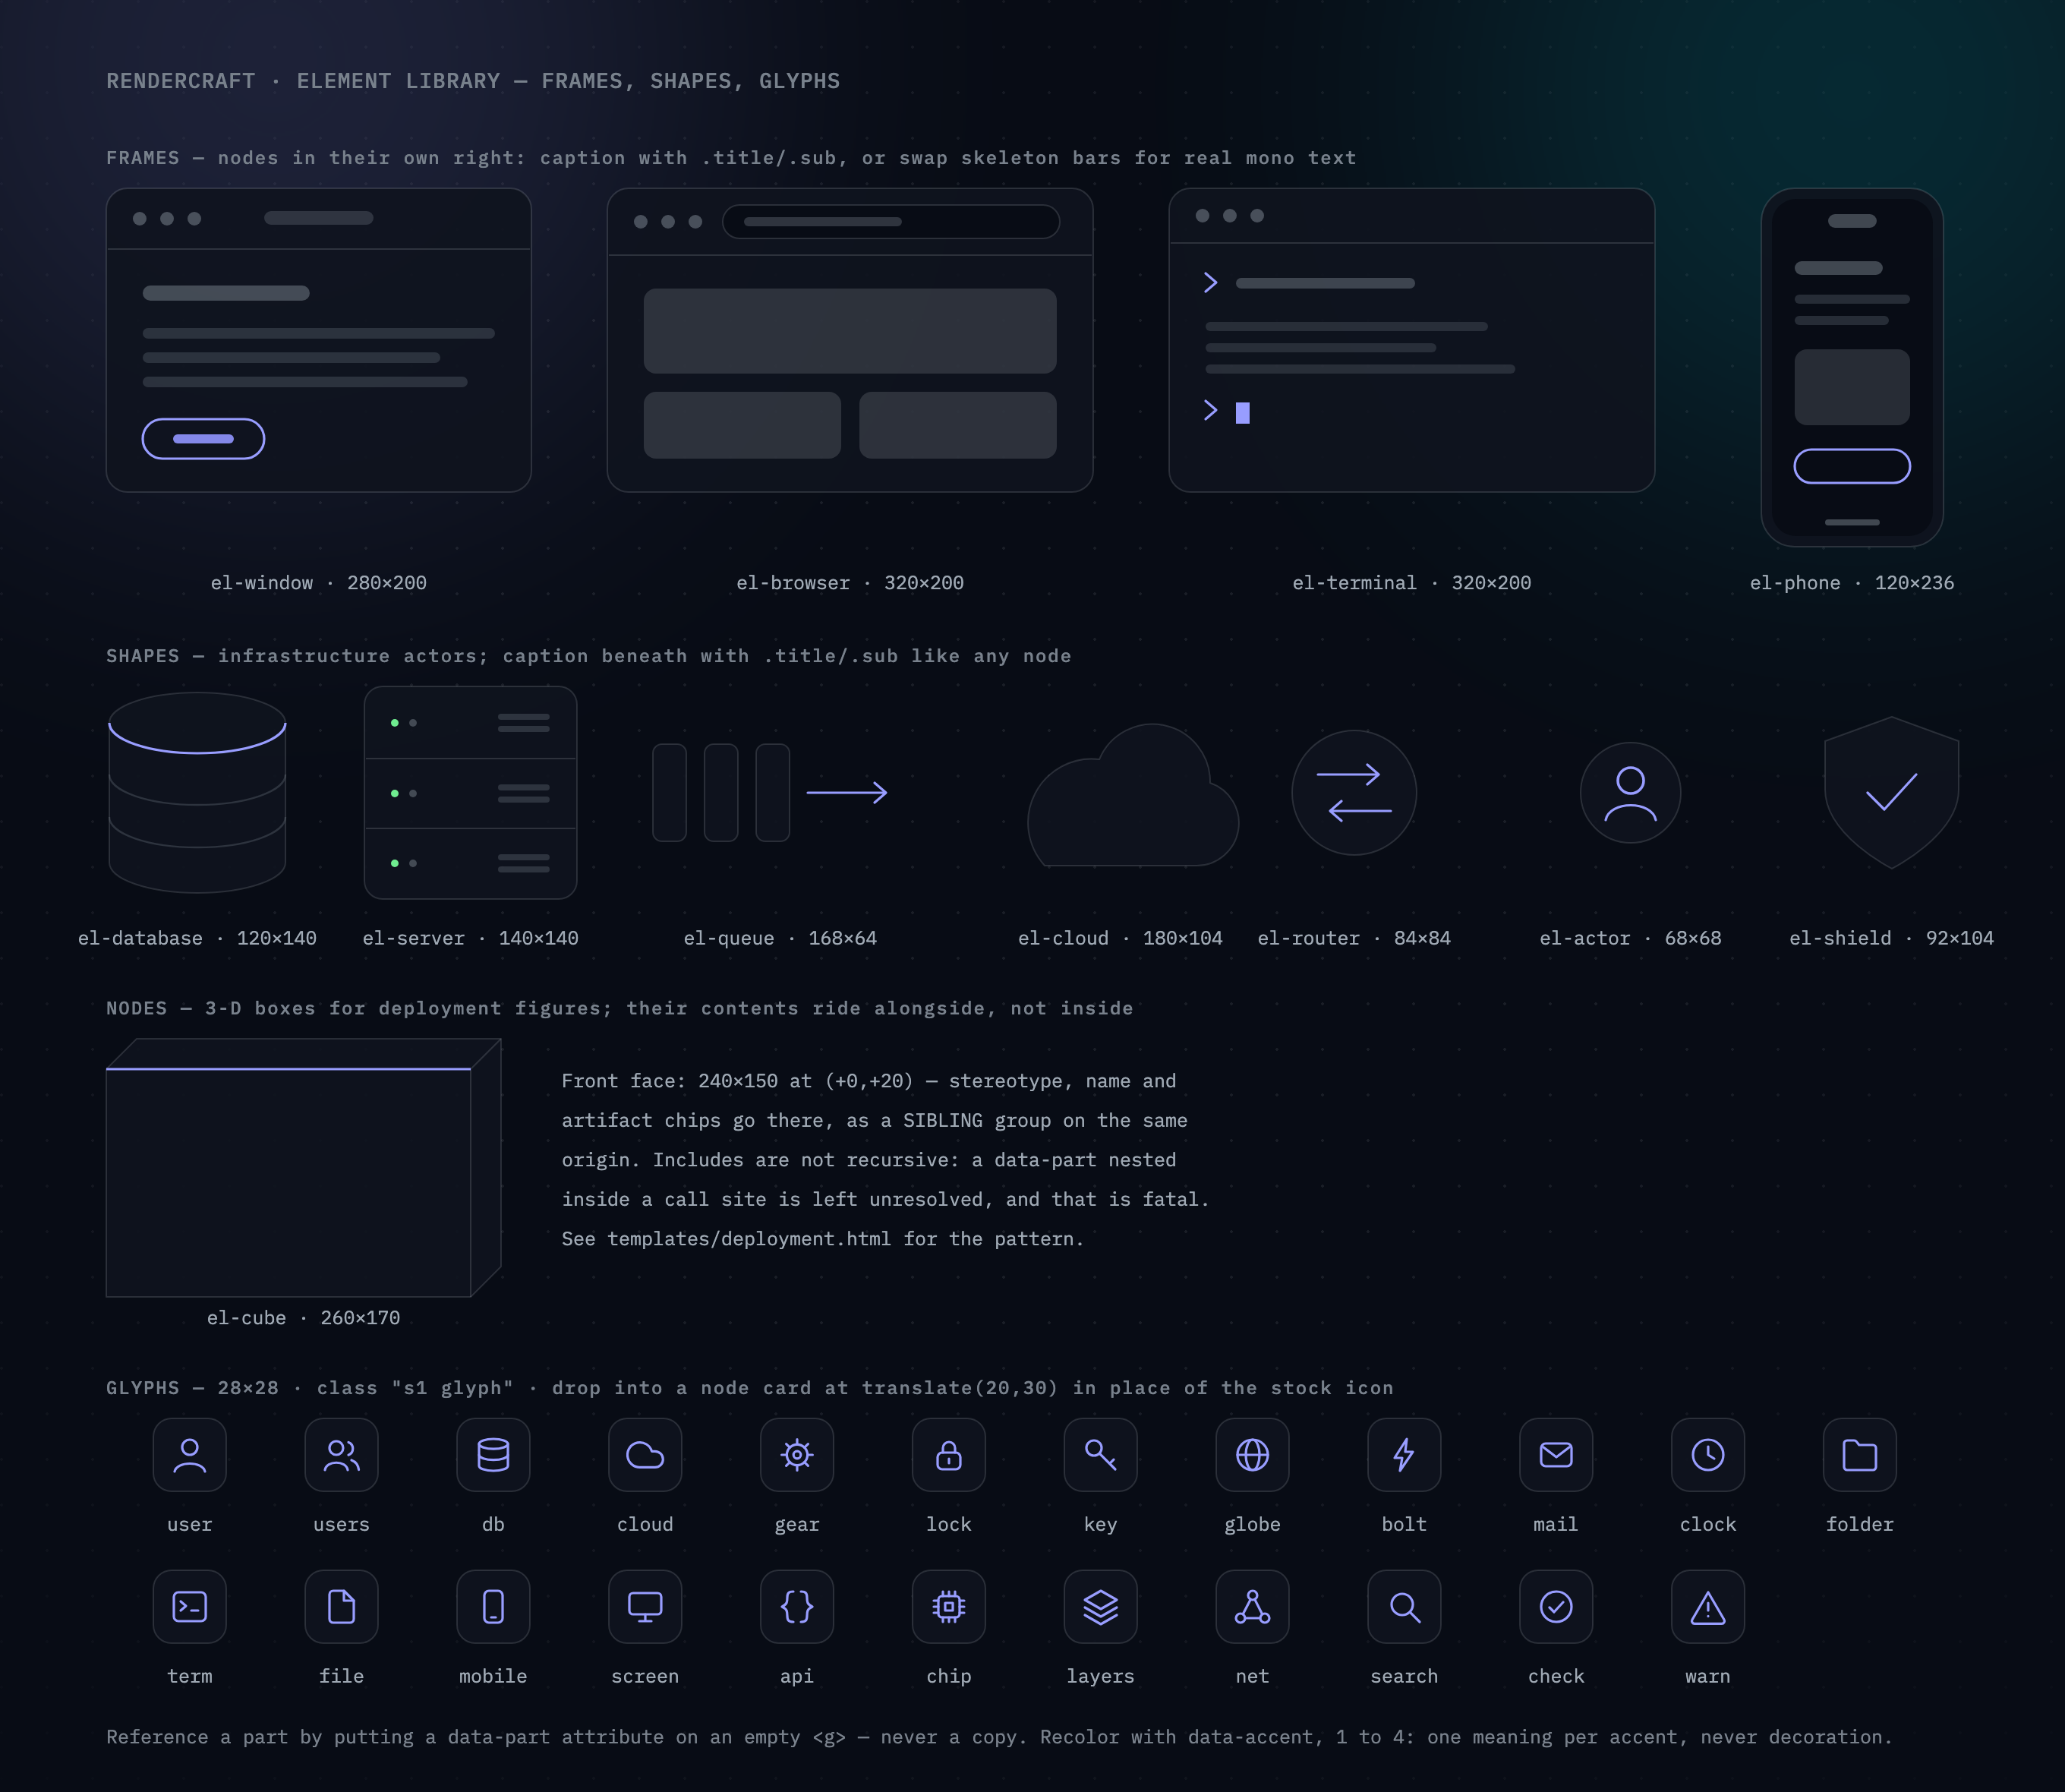Choose the folder glyph icon
The width and height of the screenshot is (2065, 1792).
1860,1455
